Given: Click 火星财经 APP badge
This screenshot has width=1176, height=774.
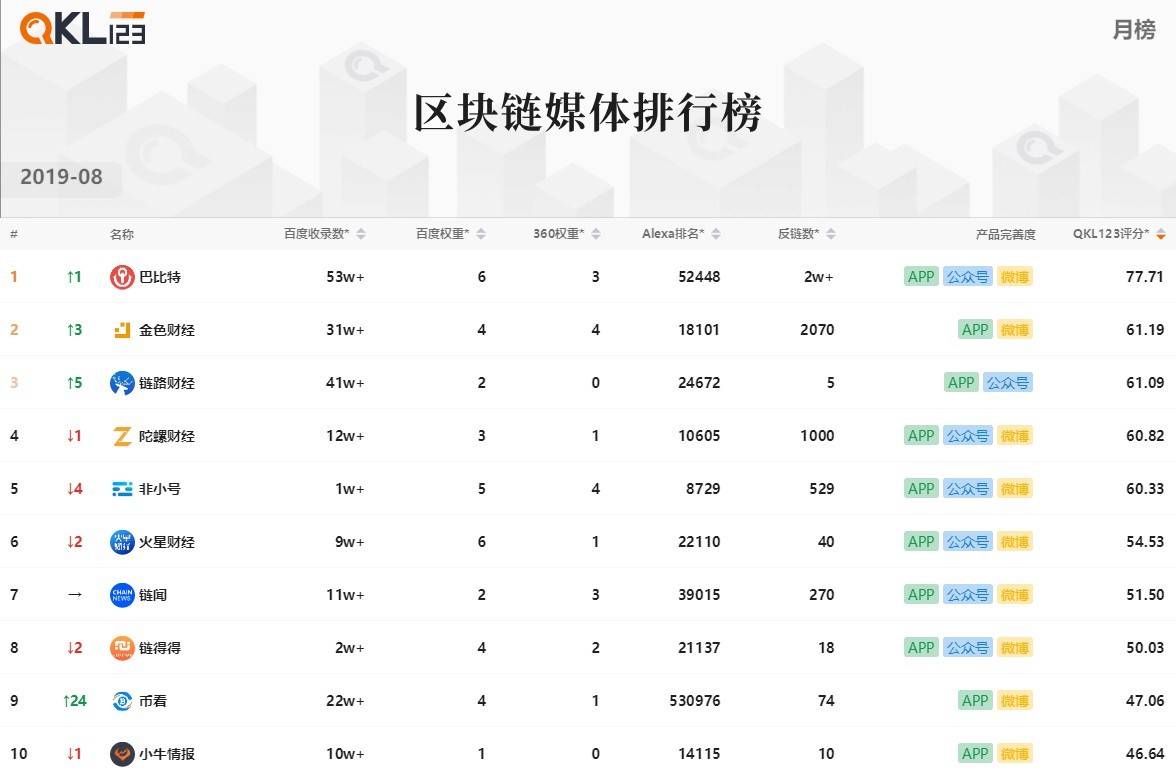Looking at the screenshot, I should [x=921, y=542].
